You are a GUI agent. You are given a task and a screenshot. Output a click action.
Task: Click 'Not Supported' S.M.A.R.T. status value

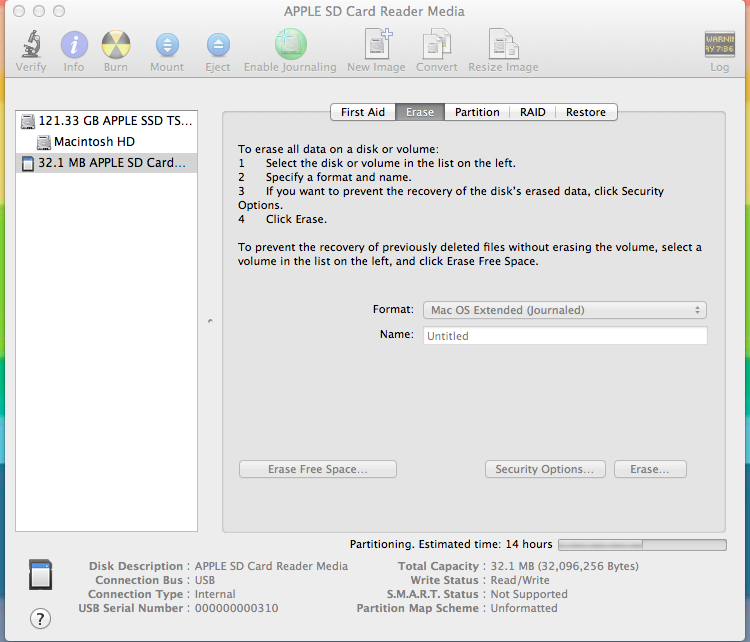click(x=529, y=594)
